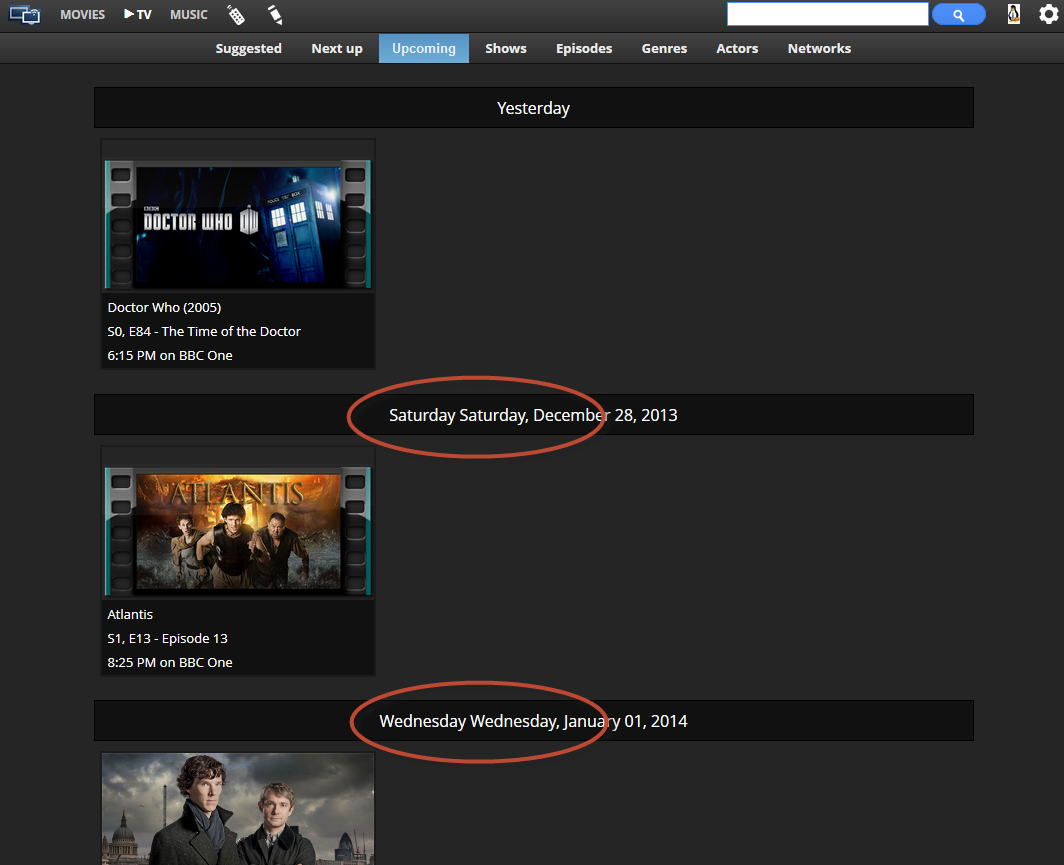Click the pencil edit icon
Image resolution: width=1064 pixels, height=865 pixels.
tap(274, 15)
